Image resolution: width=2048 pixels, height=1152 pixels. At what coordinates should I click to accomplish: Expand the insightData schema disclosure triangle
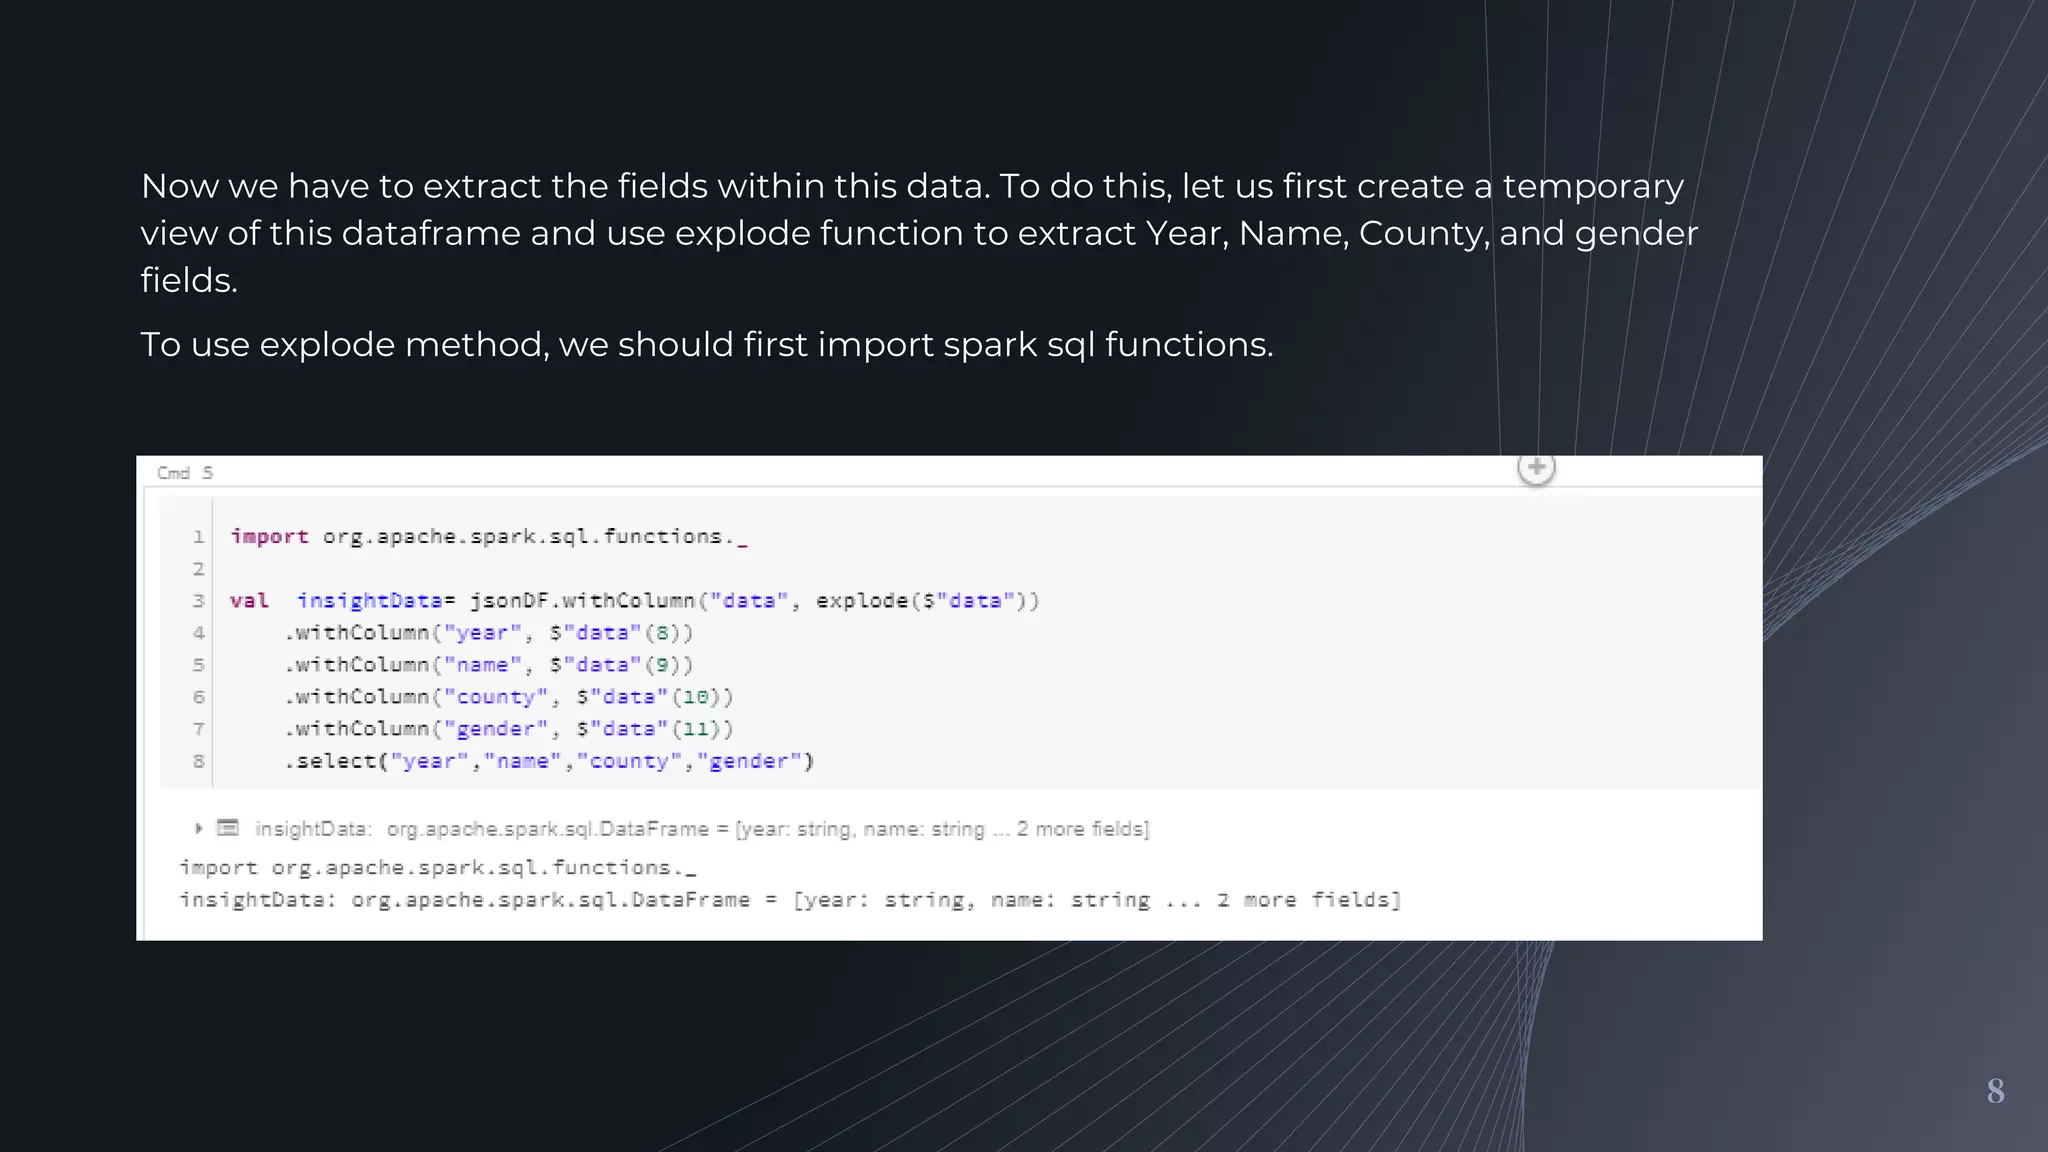pos(198,828)
